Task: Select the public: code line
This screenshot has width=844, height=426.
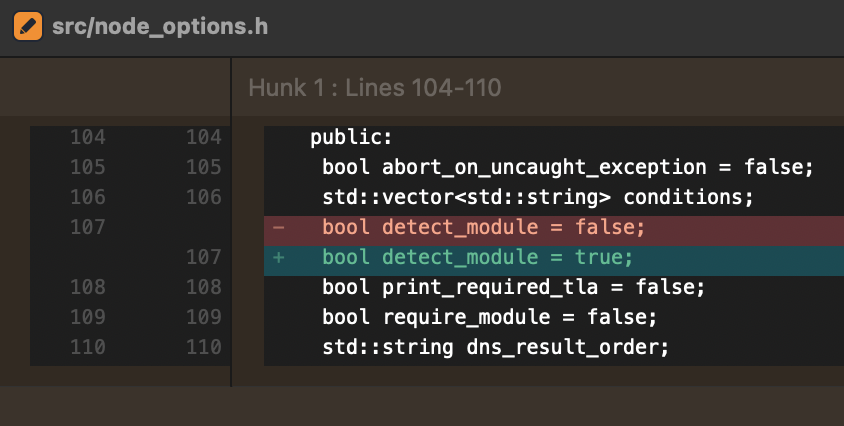Action: click(351, 138)
